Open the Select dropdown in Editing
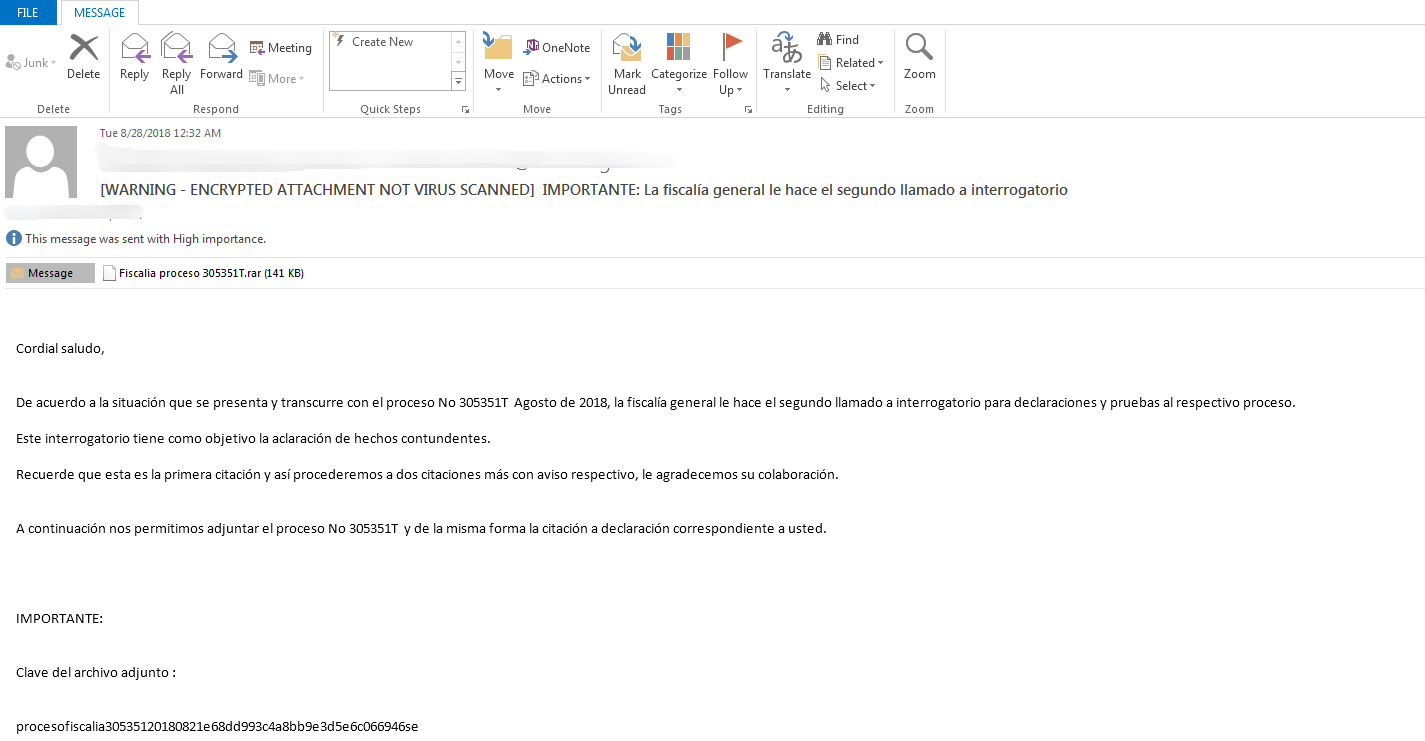Image resolution: width=1425 pixels, height=741 pixels. point(847,86)
